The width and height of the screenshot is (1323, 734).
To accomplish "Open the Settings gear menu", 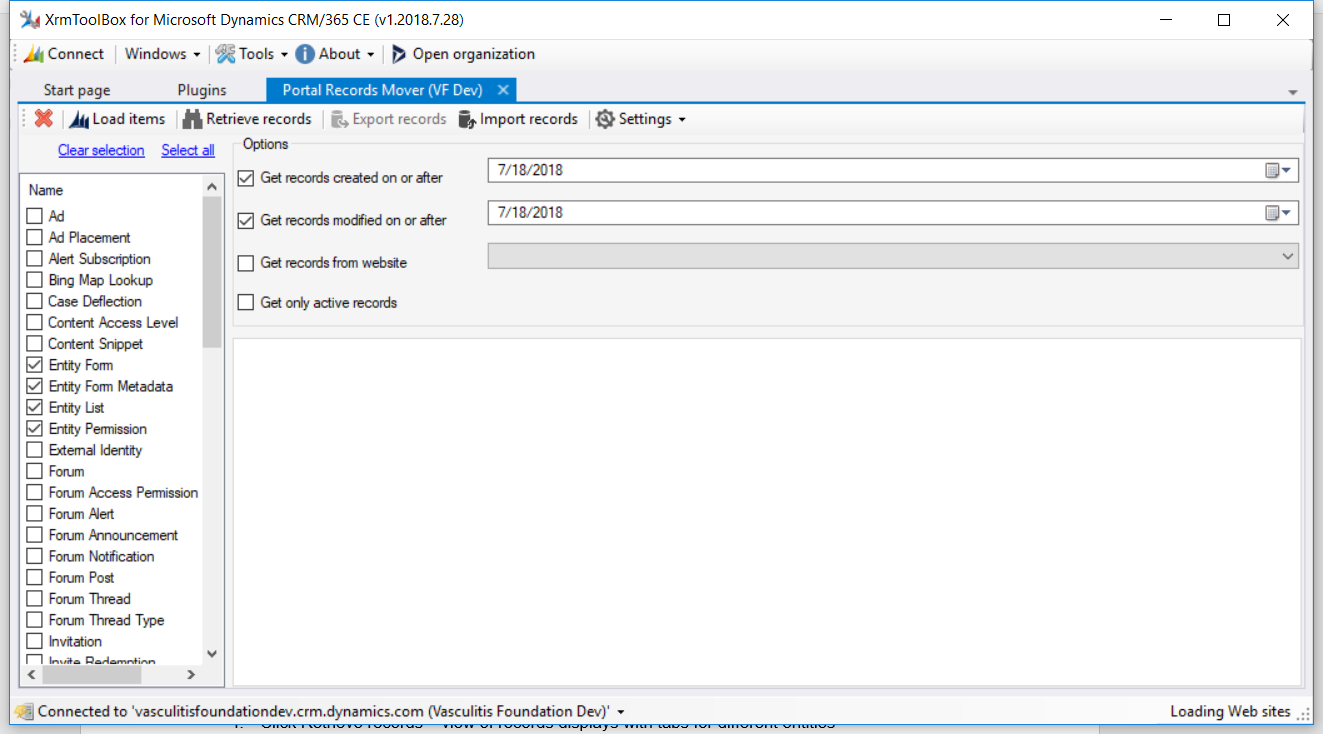I will 641,119.
